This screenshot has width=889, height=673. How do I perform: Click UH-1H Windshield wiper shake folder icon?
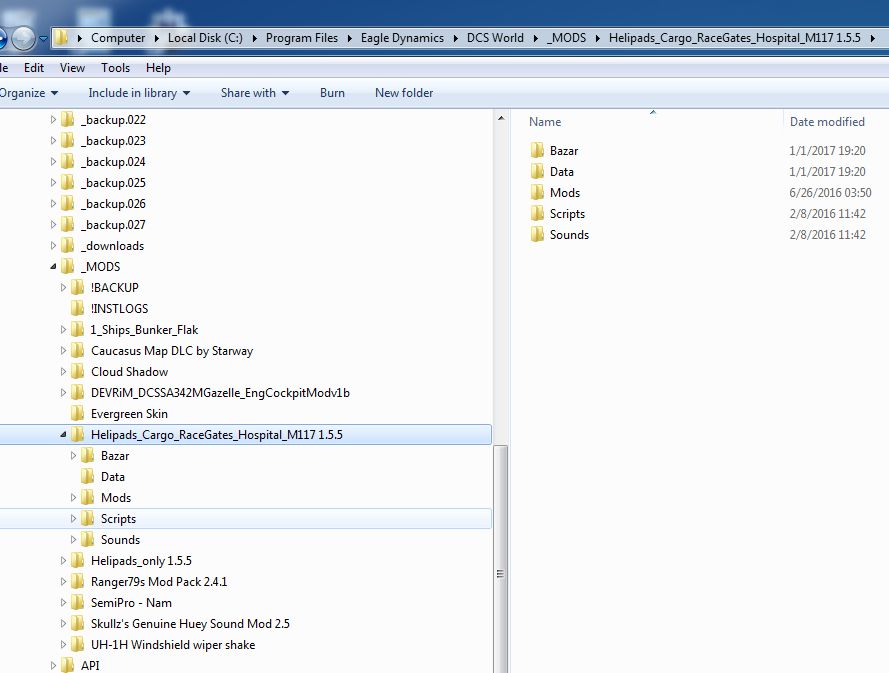point(78,645)
